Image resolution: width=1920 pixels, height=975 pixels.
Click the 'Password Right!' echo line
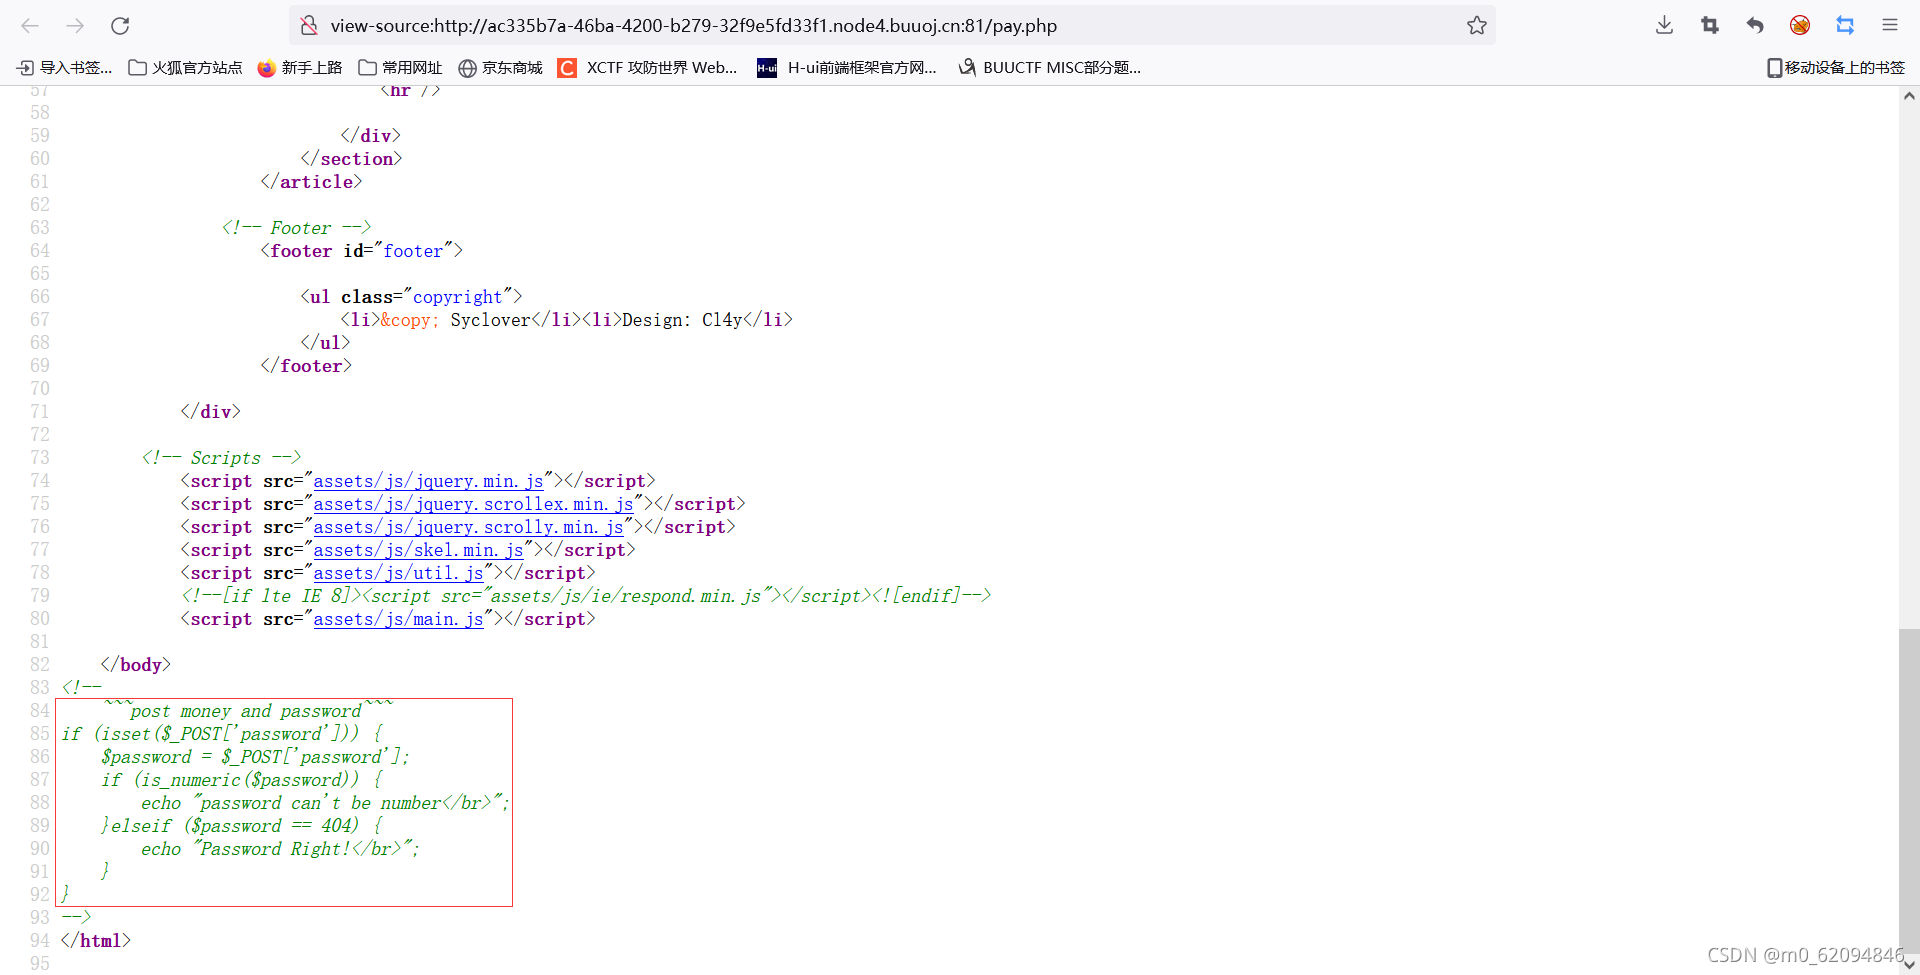280,849
